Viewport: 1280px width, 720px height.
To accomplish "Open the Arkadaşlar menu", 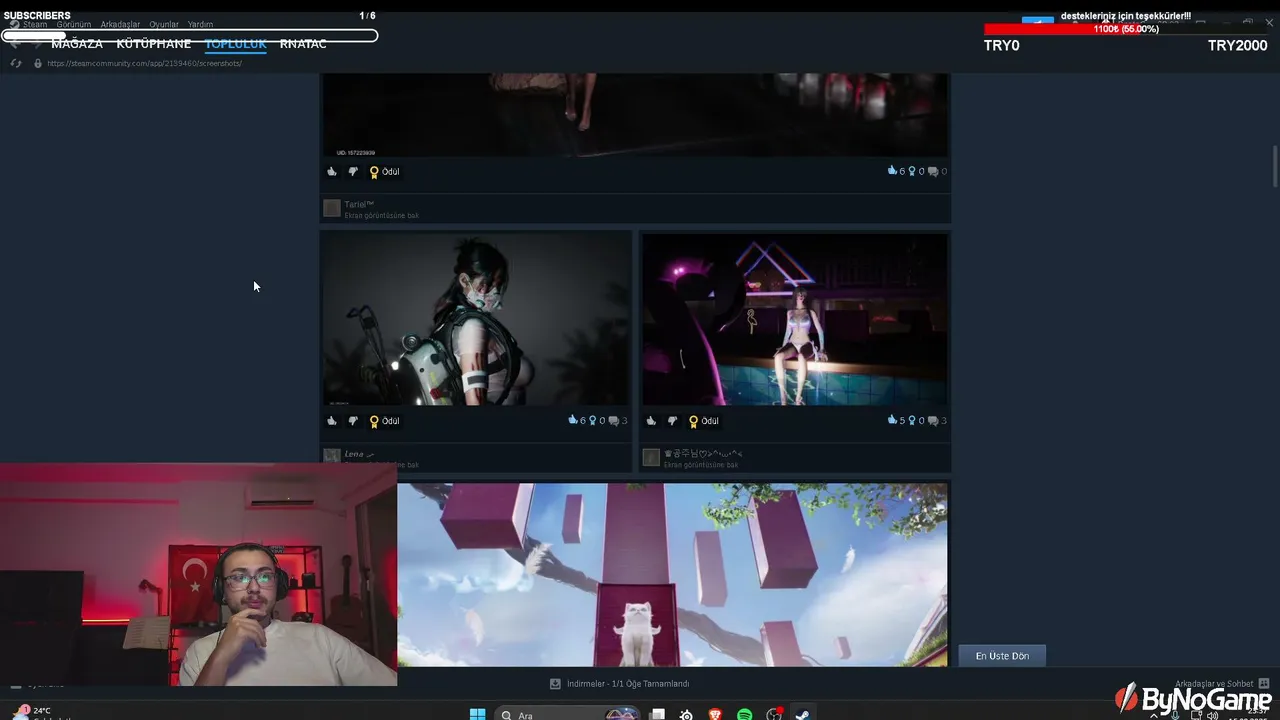I will [x=120, y=24].
